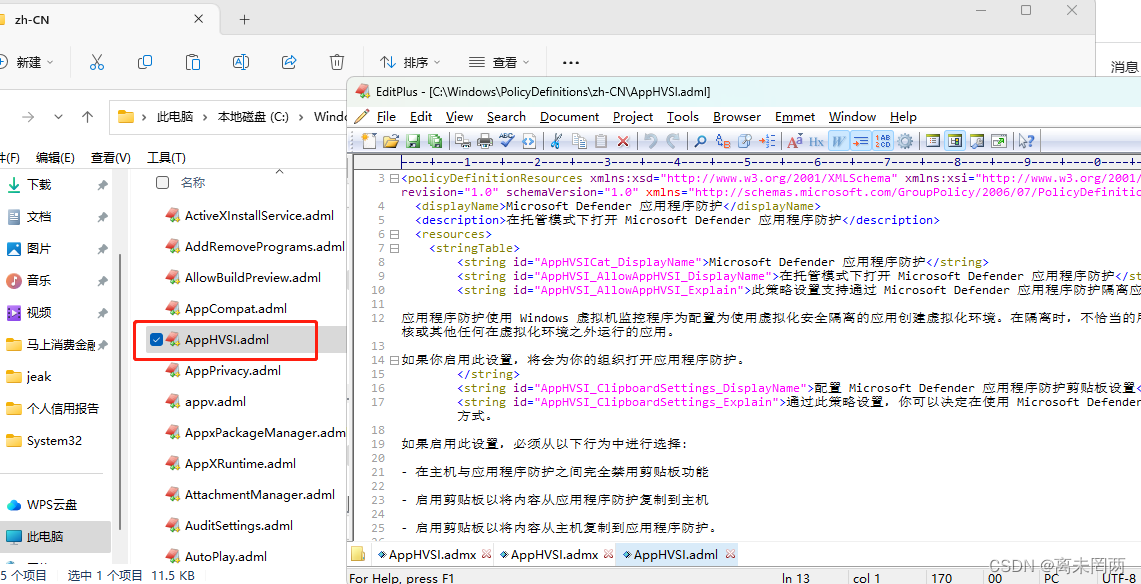This screenshot has width=1141, height=584.
Task: Toggle the Auto Indent toolbar button
Action: pos(861,141)
